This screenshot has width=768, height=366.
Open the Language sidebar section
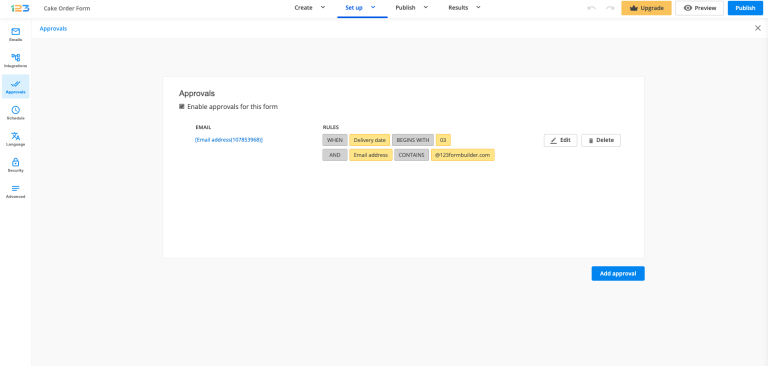pyautogui.click(x=16, y=139)
